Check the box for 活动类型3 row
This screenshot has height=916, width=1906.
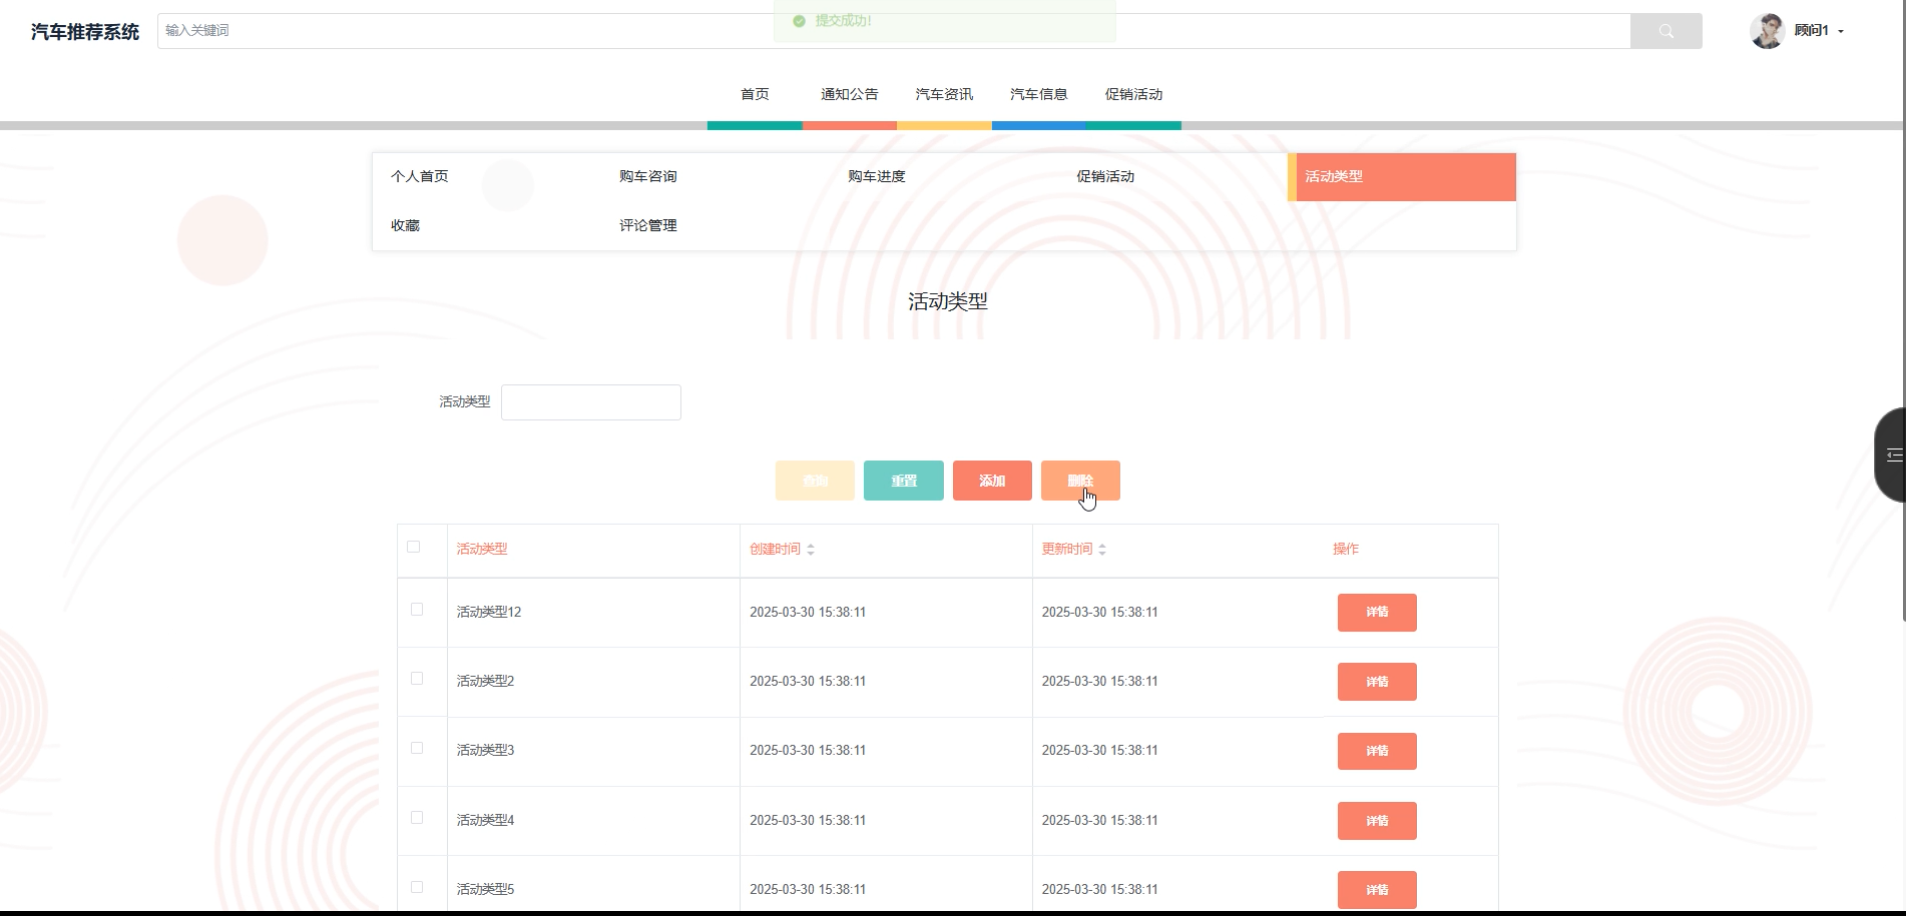click(x=417, y=748)
